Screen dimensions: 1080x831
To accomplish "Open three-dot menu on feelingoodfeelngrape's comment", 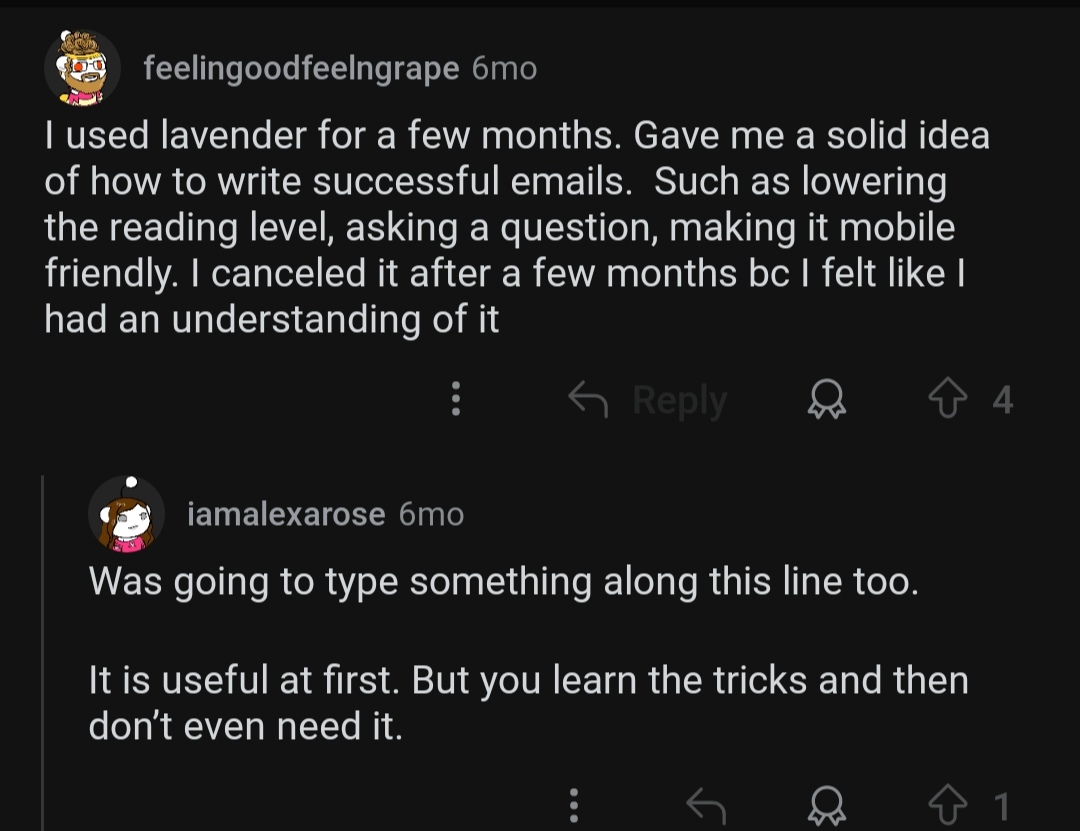I will pos(455,398).
